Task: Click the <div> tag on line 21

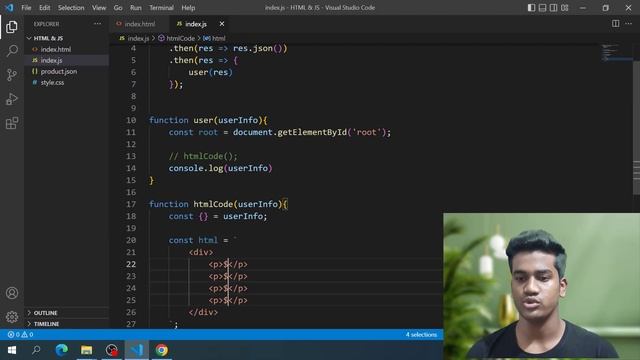Action: [200, 252]
